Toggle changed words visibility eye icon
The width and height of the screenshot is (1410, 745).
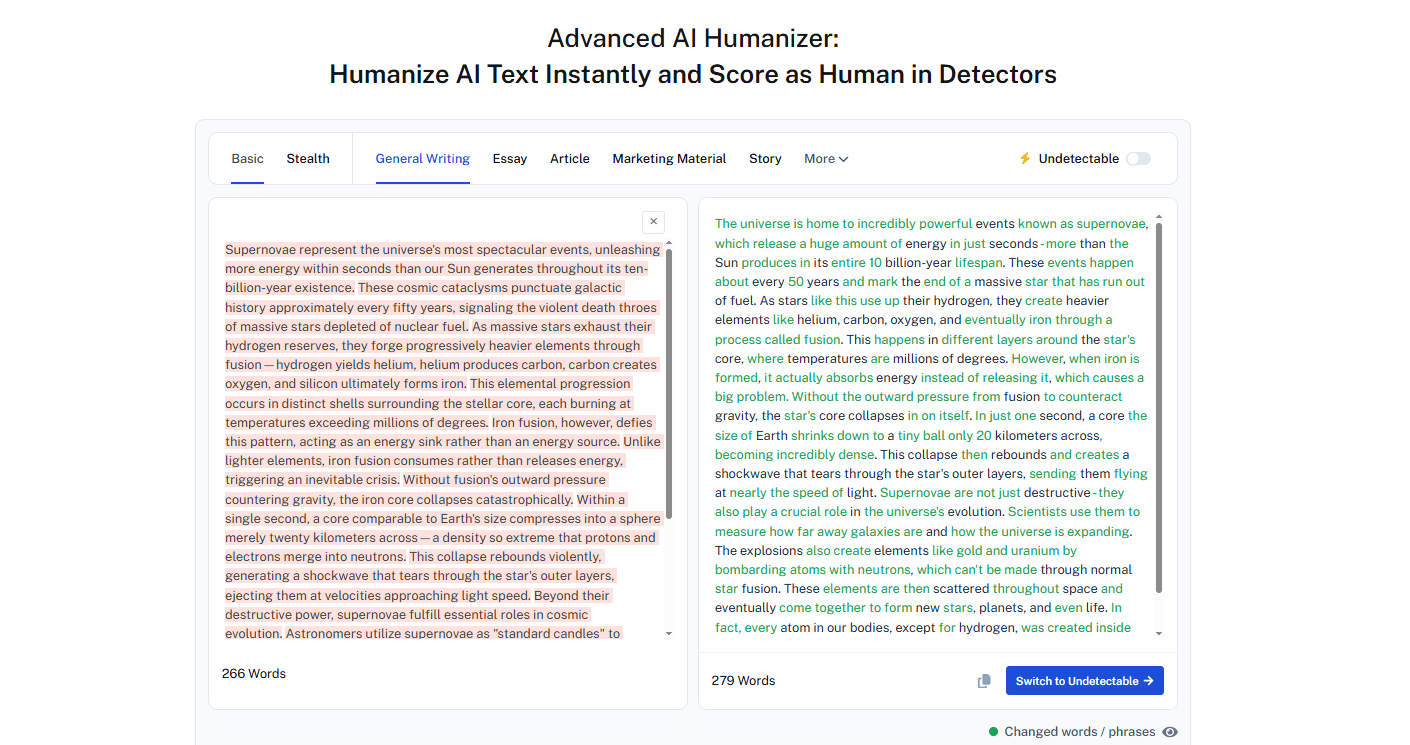1170,732
